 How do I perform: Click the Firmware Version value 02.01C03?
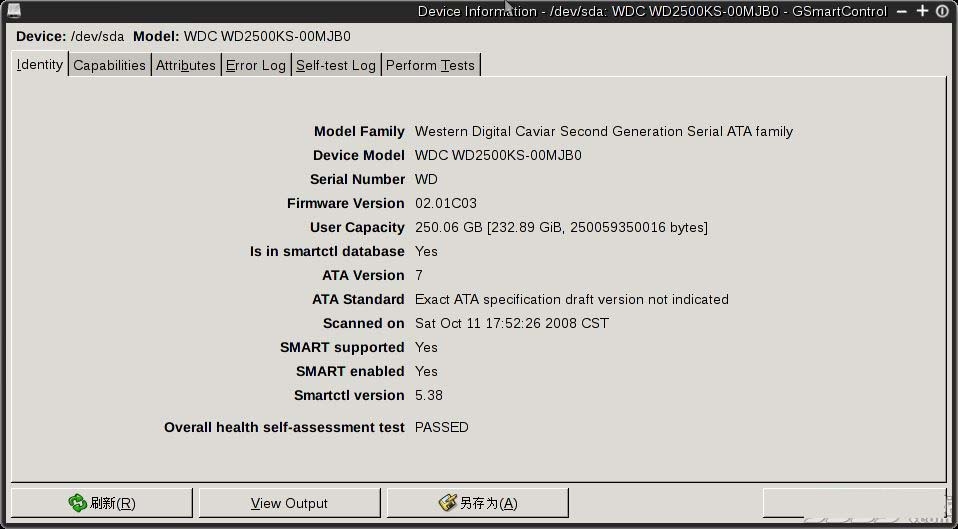(x=446, y=203)
